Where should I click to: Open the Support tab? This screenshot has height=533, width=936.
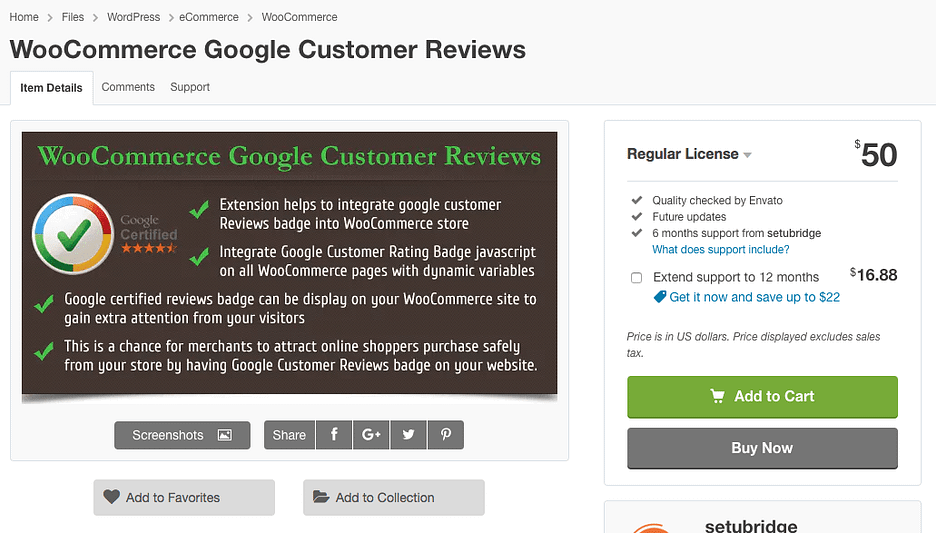pos(190,87)
